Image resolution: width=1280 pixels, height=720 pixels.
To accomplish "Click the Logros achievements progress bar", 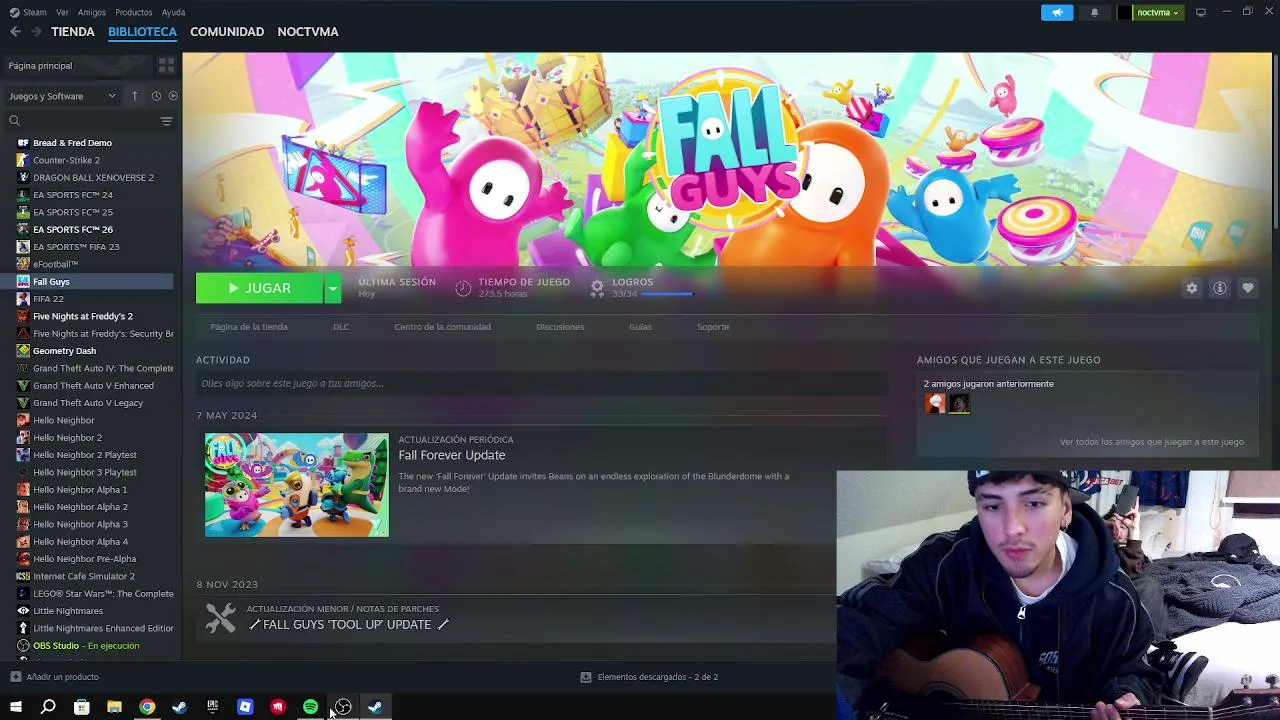I will point(667,294).
